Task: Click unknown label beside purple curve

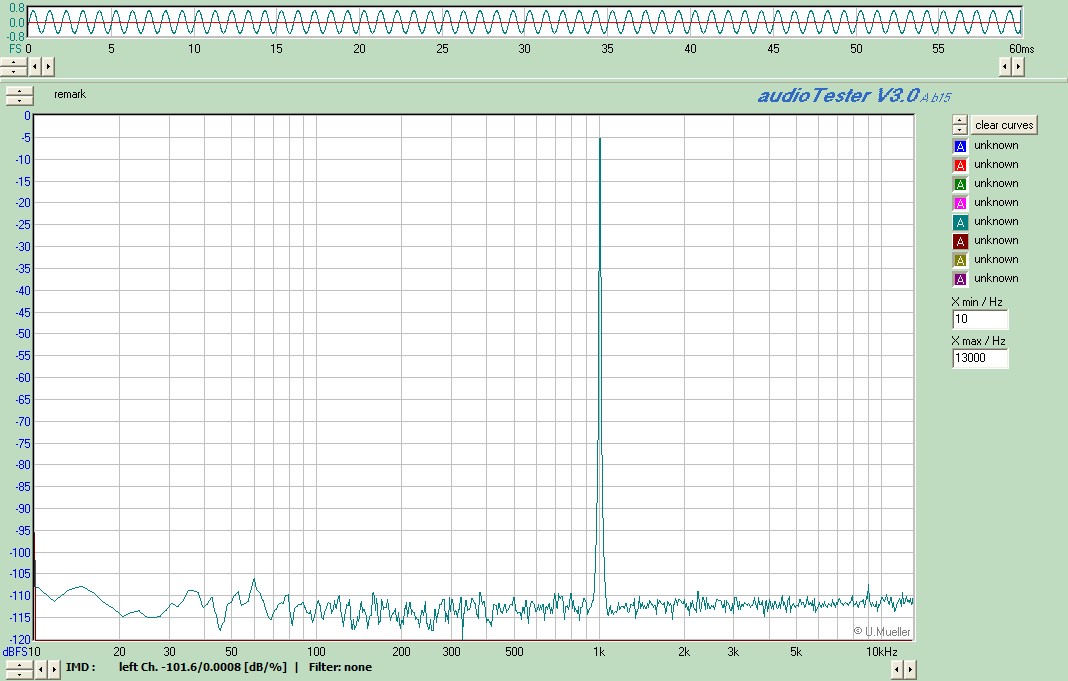Action: tap(996, 279)
